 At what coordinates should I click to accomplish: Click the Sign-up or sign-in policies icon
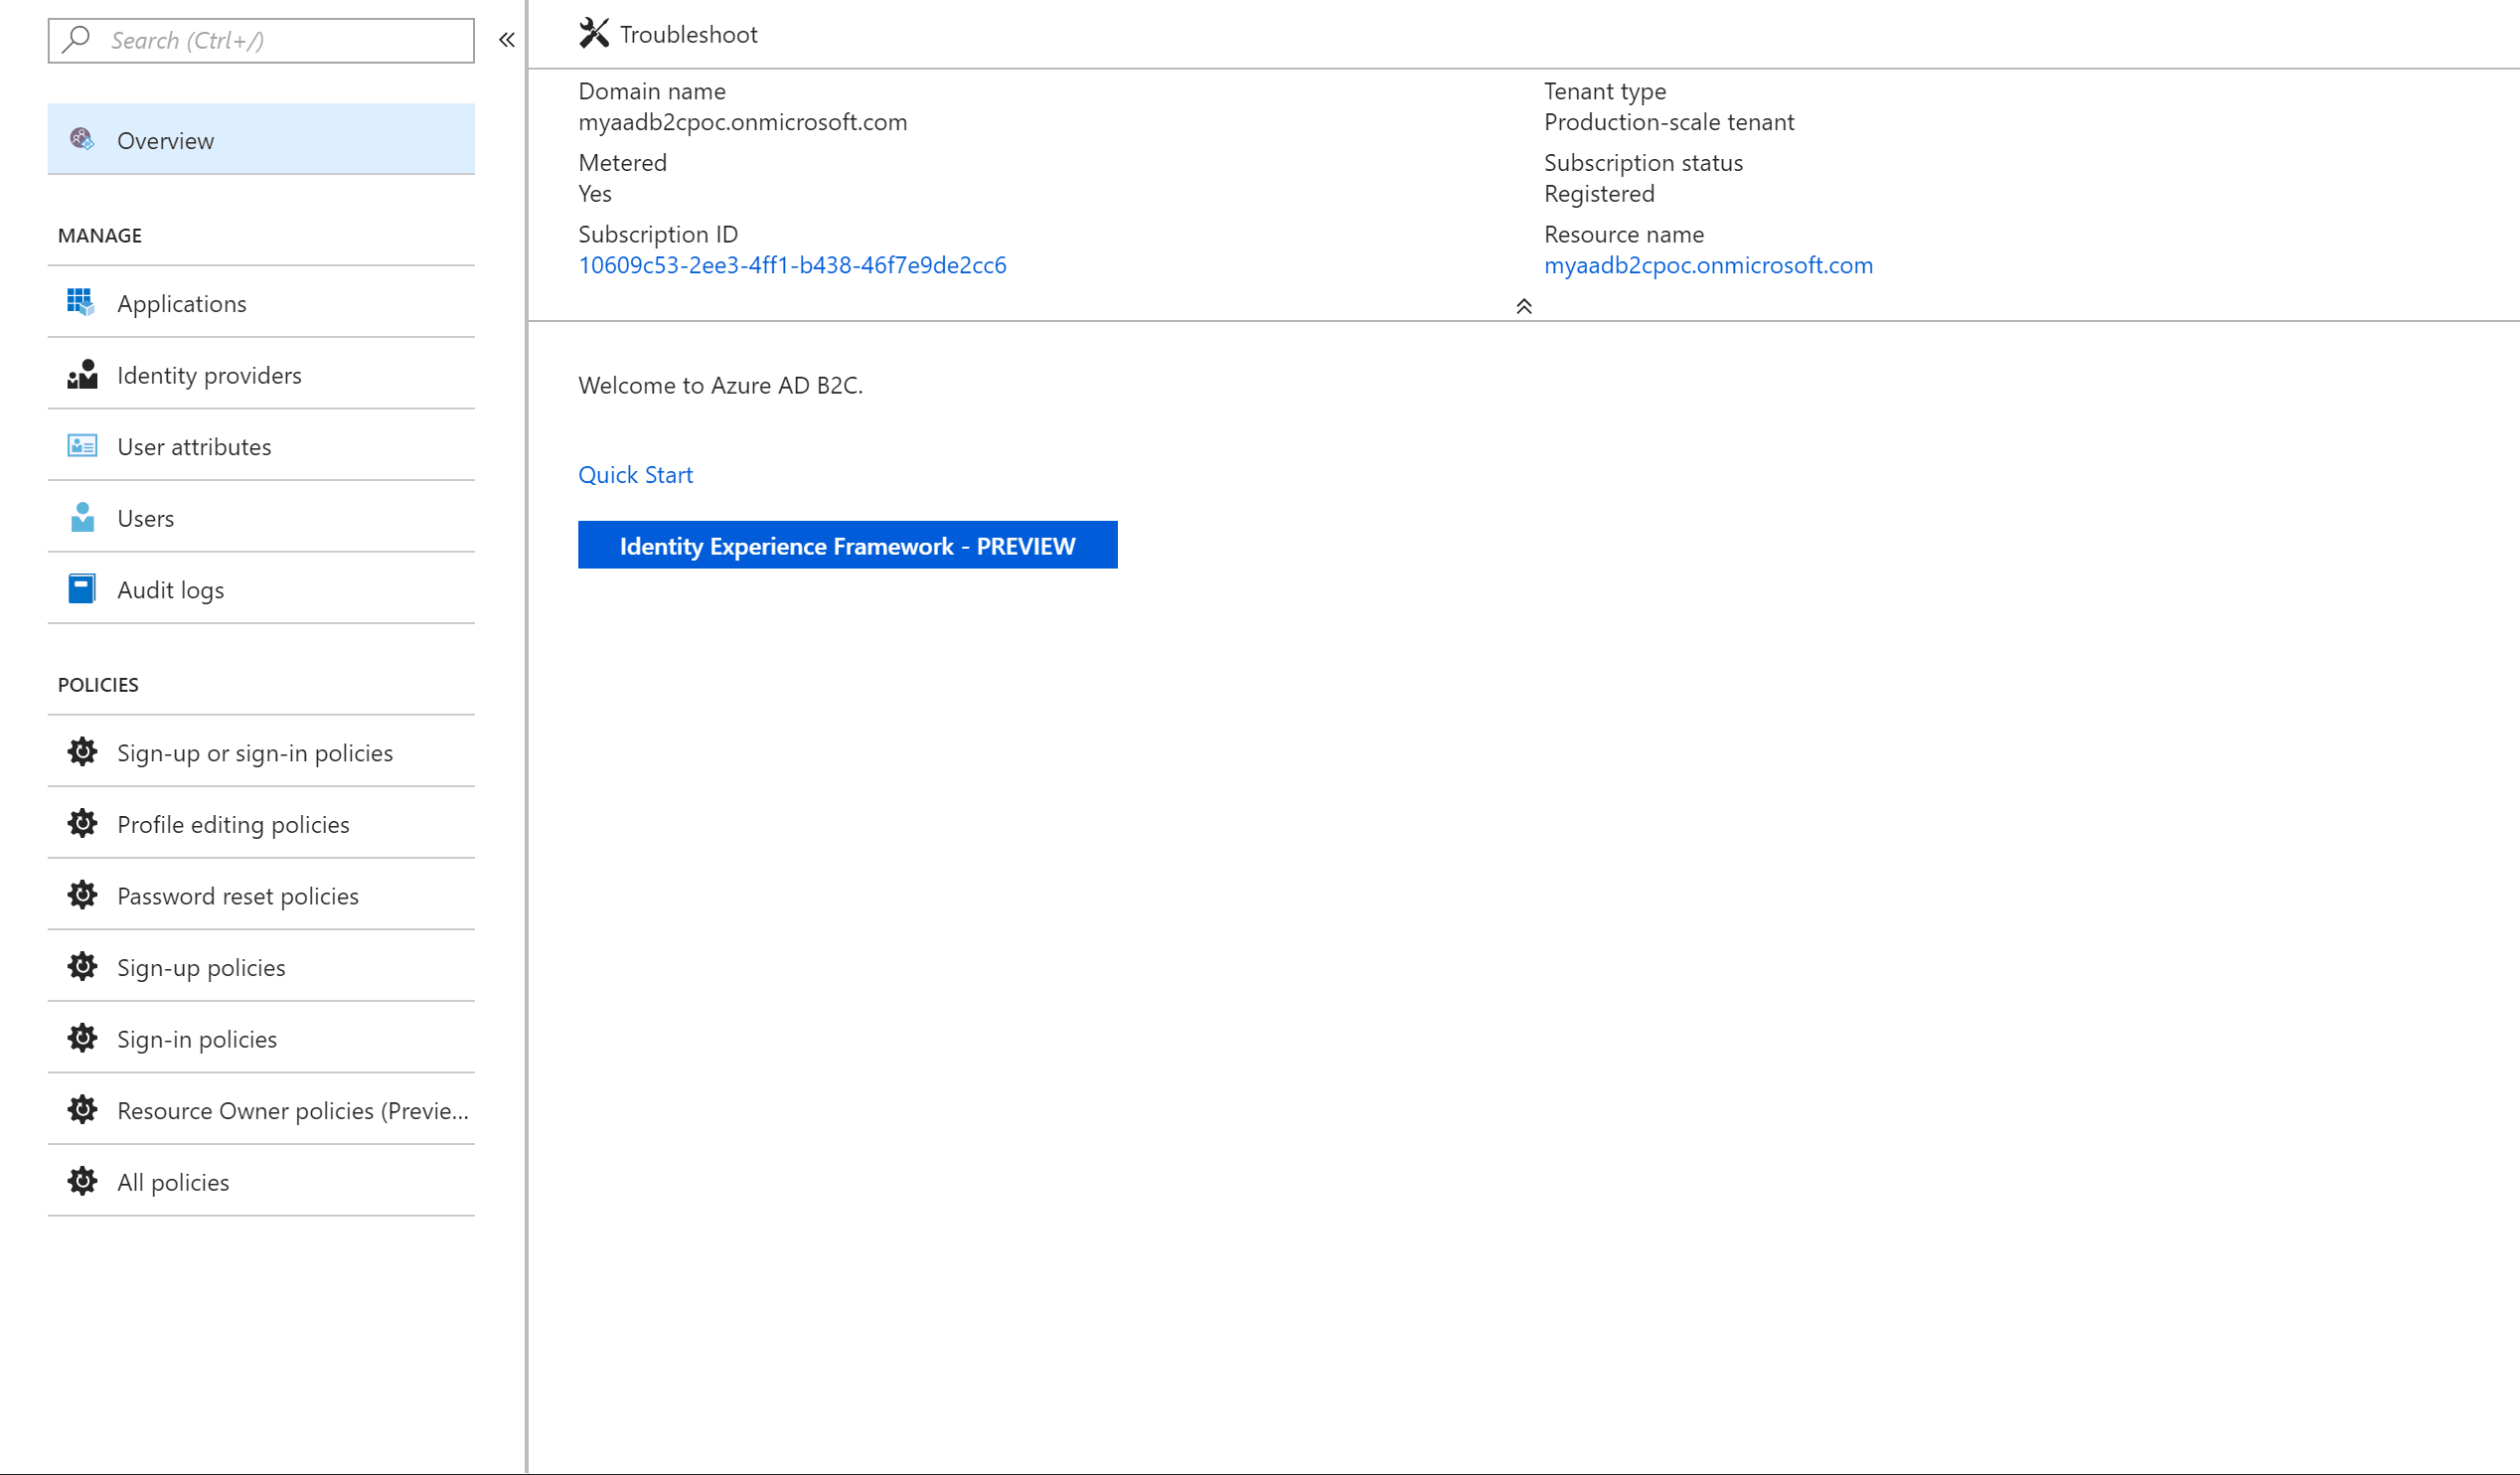tap(80, 749)
